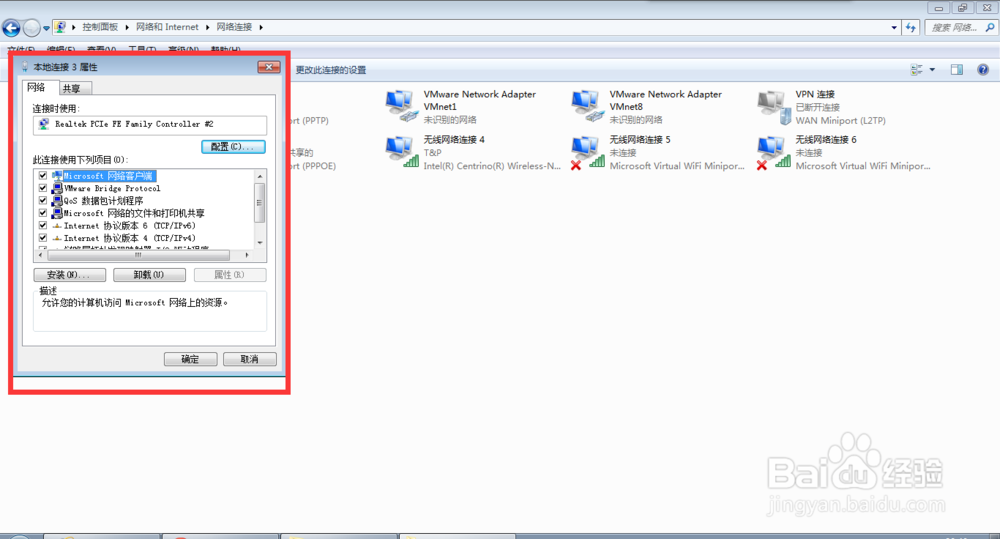Click Intel(R) Centrino(R) Wireless-N text
Image resolution: width=1000 pixels, height=539 pixels.
[492, 166]
